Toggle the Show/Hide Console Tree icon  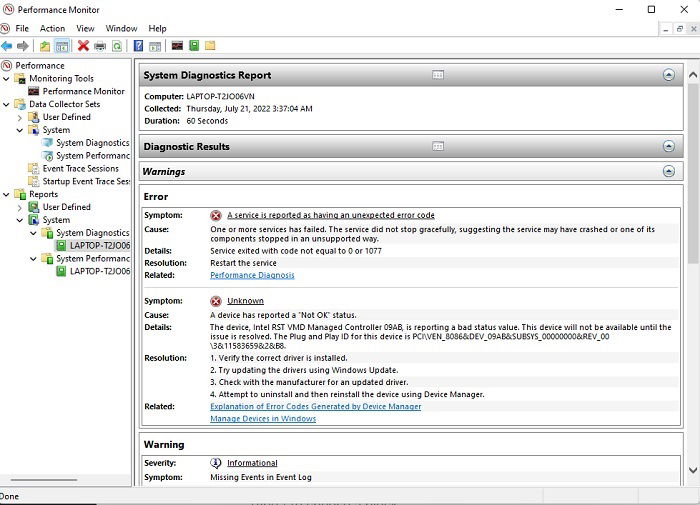[62, 46]
